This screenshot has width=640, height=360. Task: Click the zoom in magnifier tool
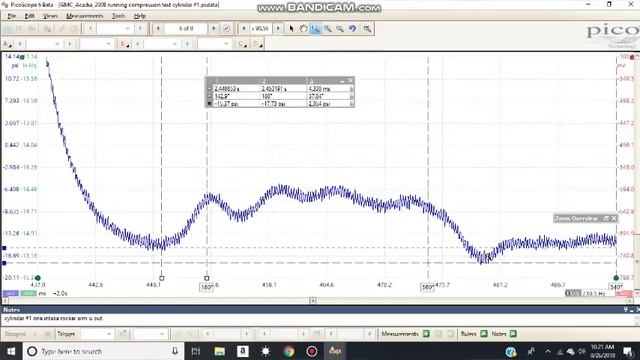pos(328,29)
